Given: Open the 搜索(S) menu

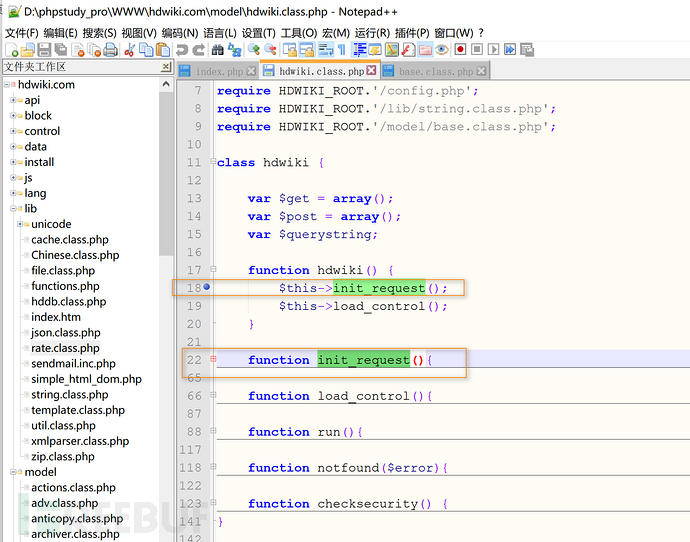Looking at the screenshot, I should [x=99, y=33].
